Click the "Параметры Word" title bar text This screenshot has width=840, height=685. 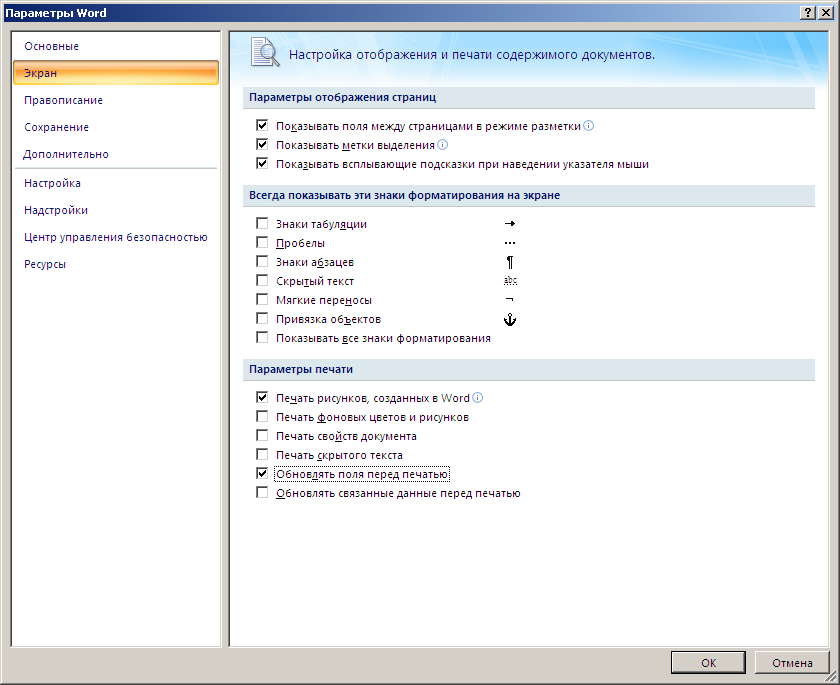56,13
